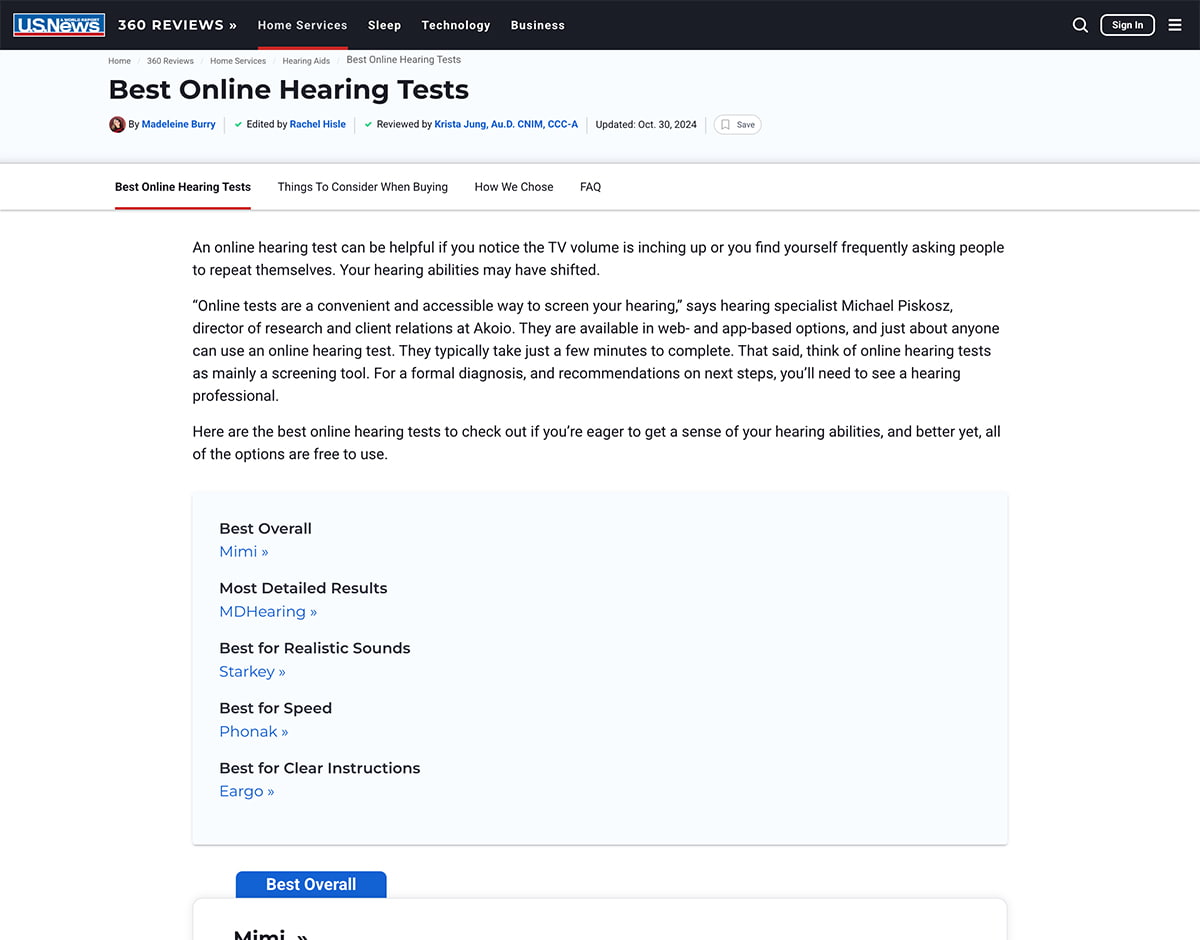Viewport: 1200px width, 940px height.
Task: Follow the Starkey » link
Action: tap(252, 672)
